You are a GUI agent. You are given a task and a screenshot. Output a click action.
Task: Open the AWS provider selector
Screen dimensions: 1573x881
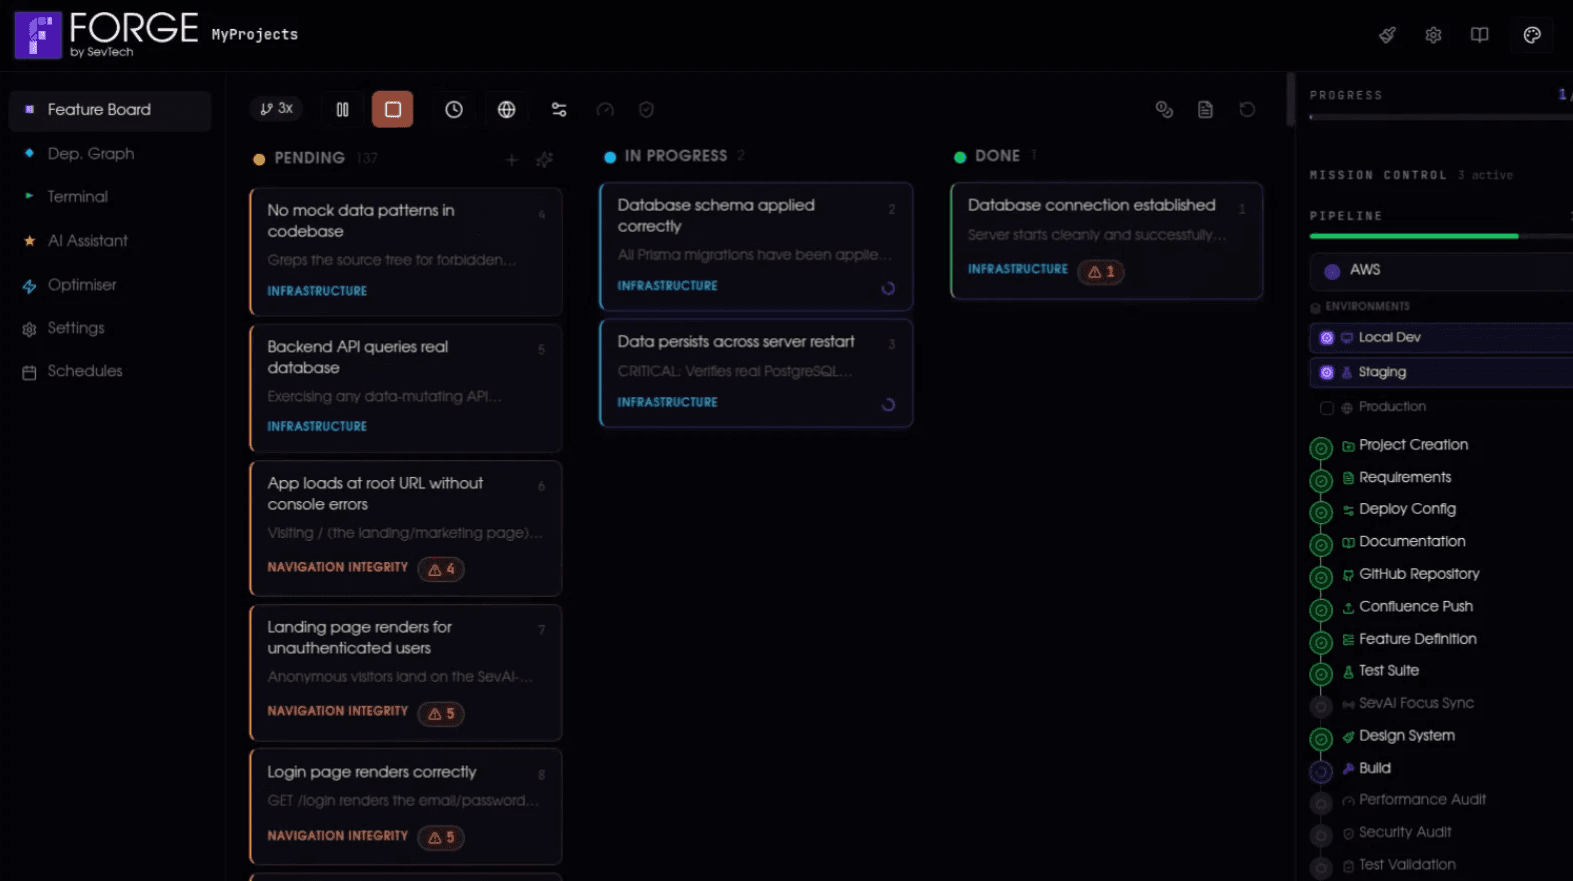point(1441,270)
